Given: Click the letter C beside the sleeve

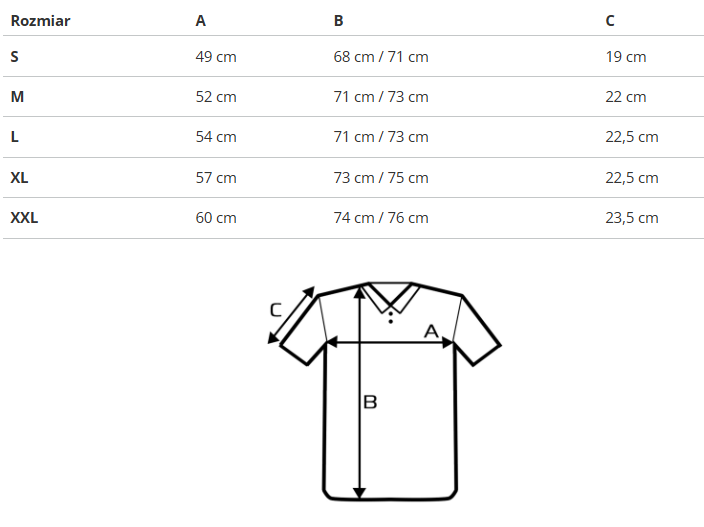Looking at the screenshot, I should click(276, 310).
